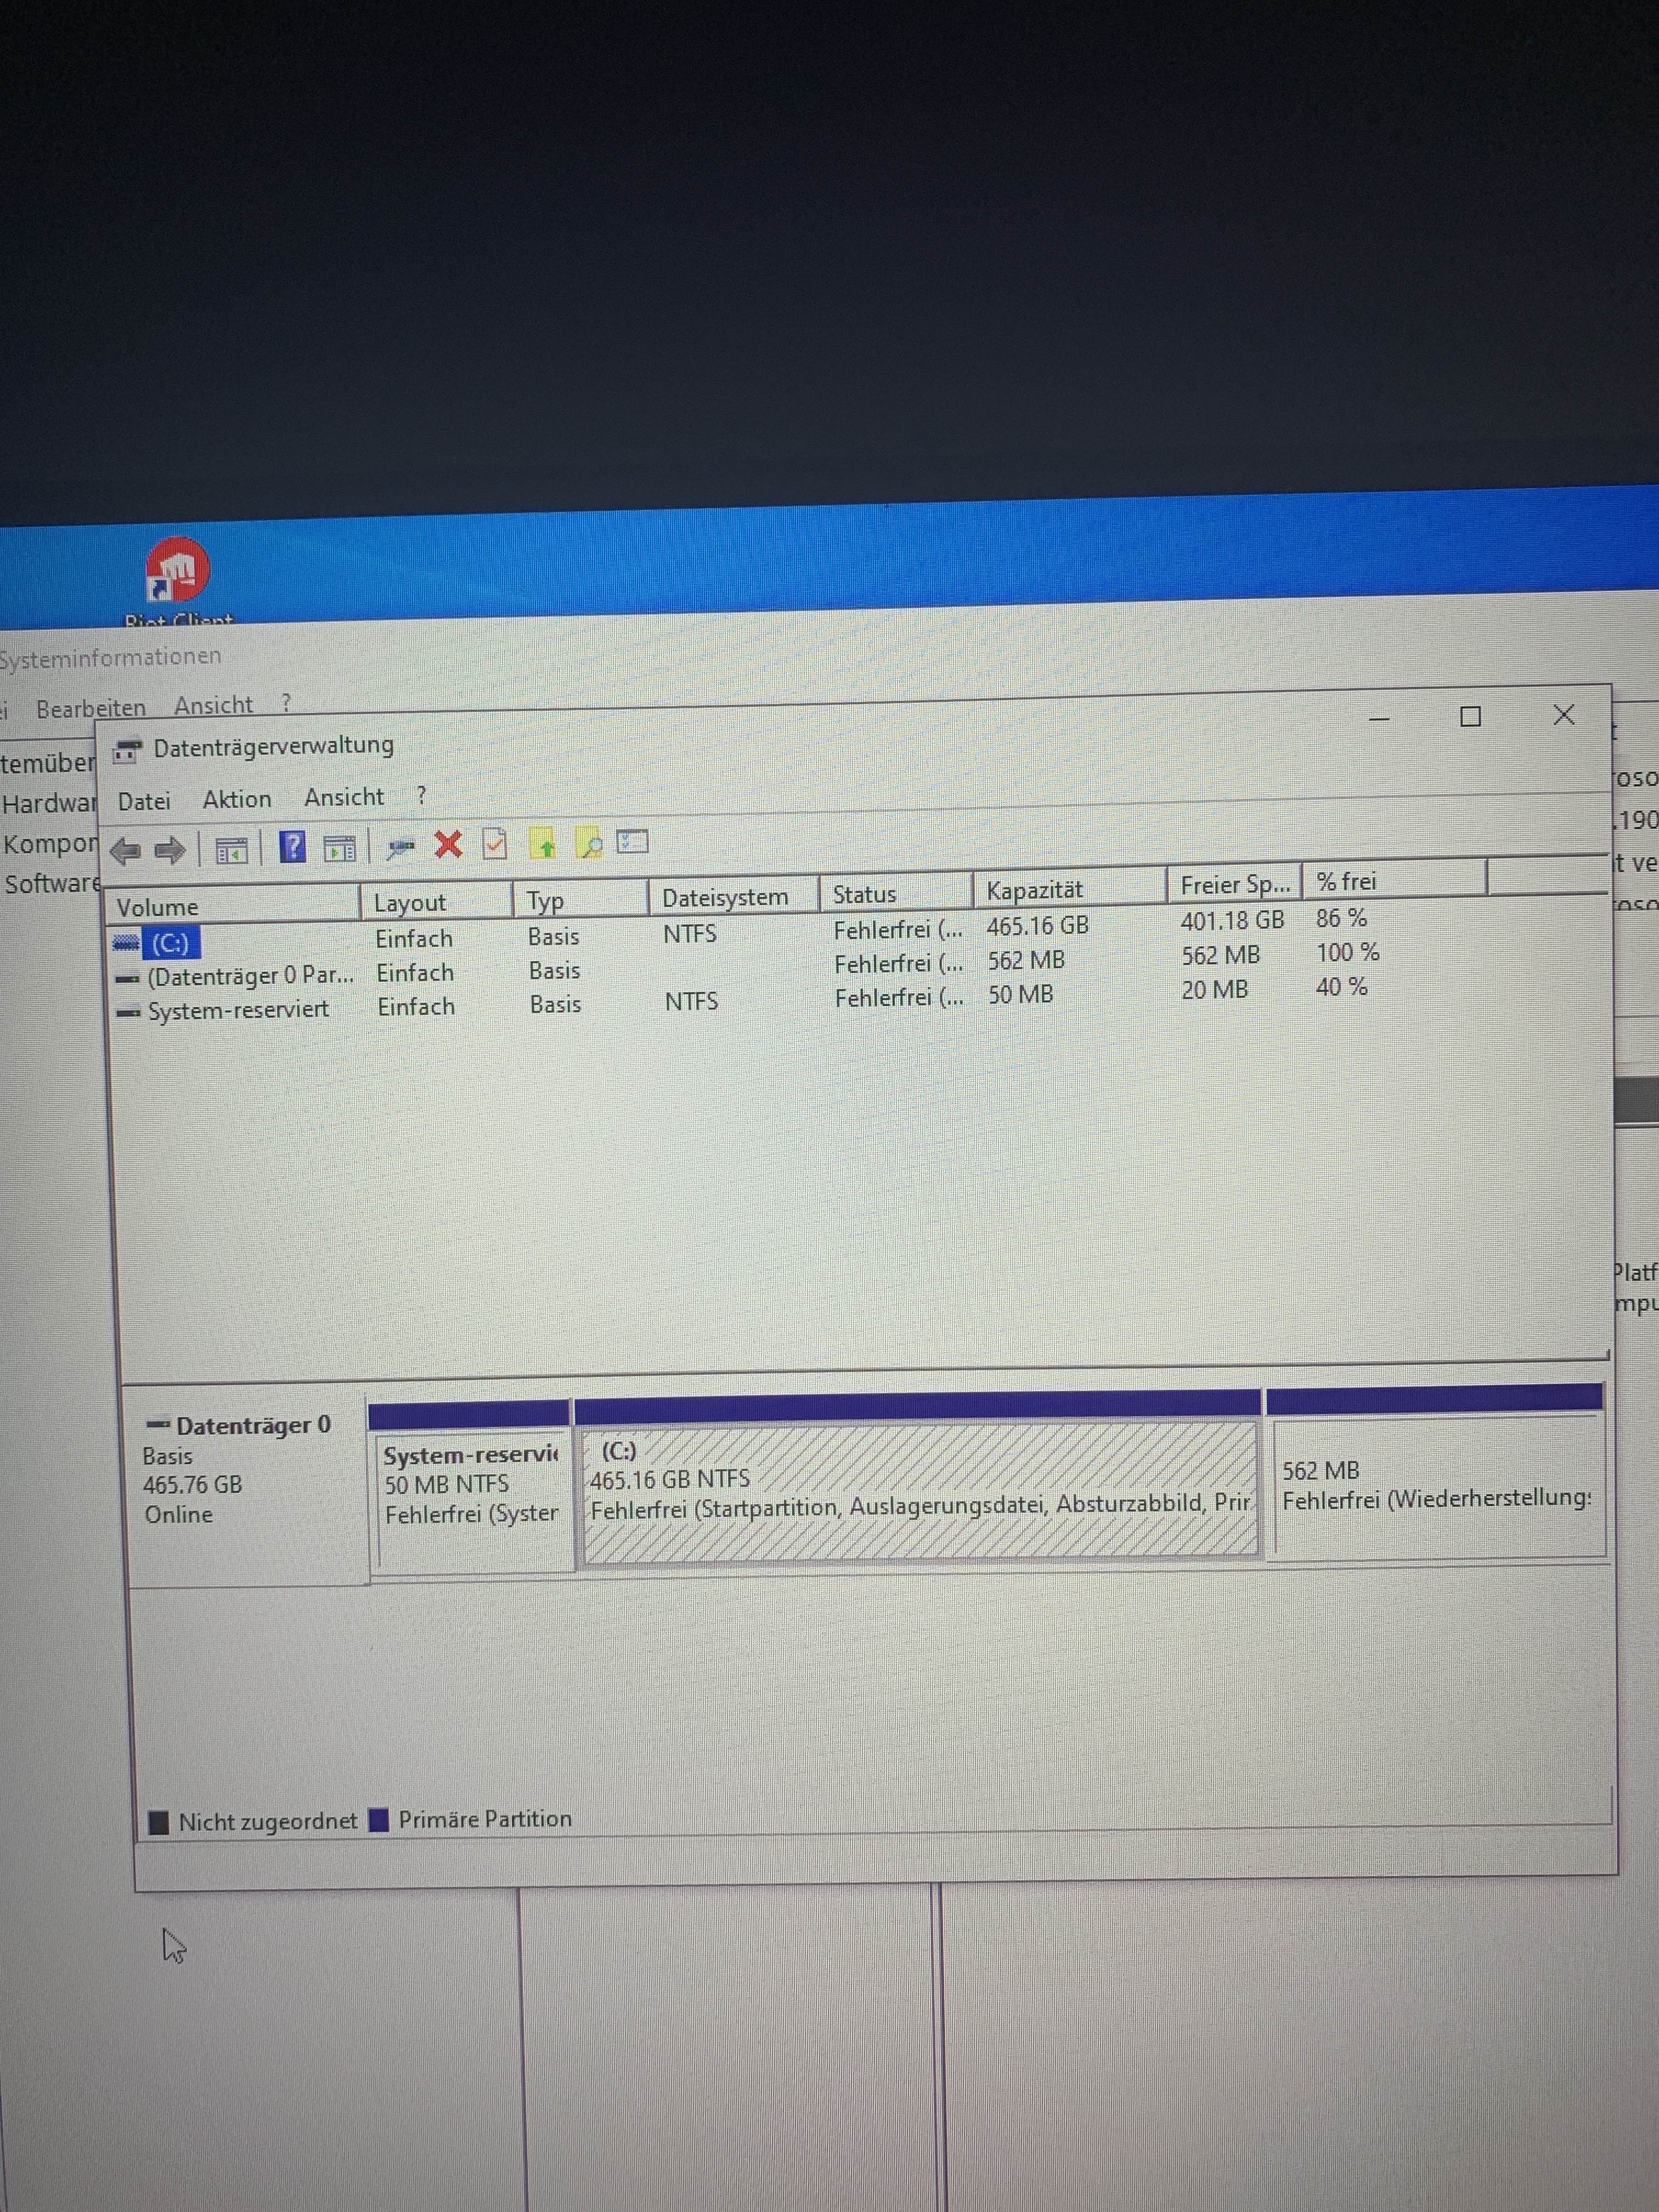Viewport: 1659px width, 2212px height.
Task: Open properties via the checkmark document icon
Action: click(x=495, y=844)
